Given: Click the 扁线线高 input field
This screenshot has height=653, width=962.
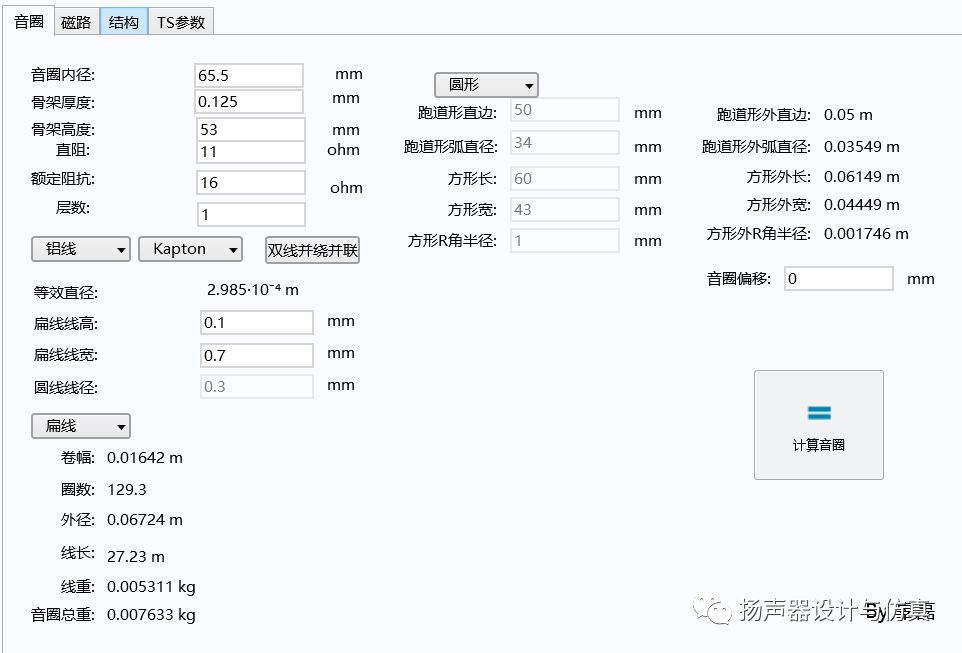Looking at the screenshot, I should tap(256, 323).
